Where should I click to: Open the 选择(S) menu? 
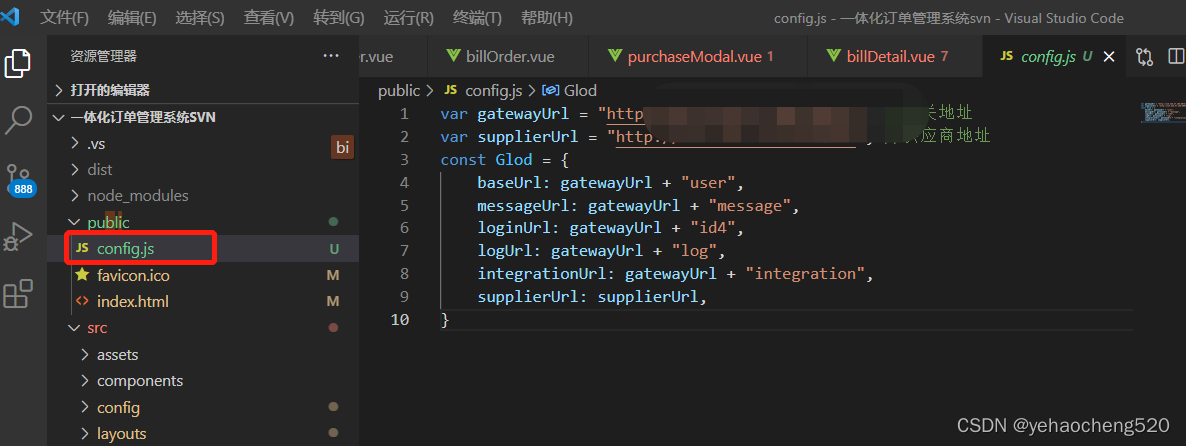200,18
